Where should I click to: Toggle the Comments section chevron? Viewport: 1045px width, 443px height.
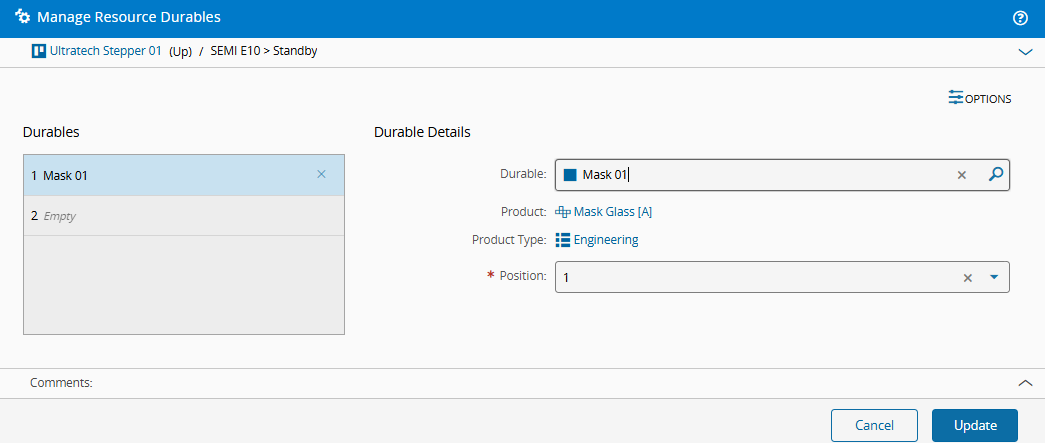pos(1026,383)
